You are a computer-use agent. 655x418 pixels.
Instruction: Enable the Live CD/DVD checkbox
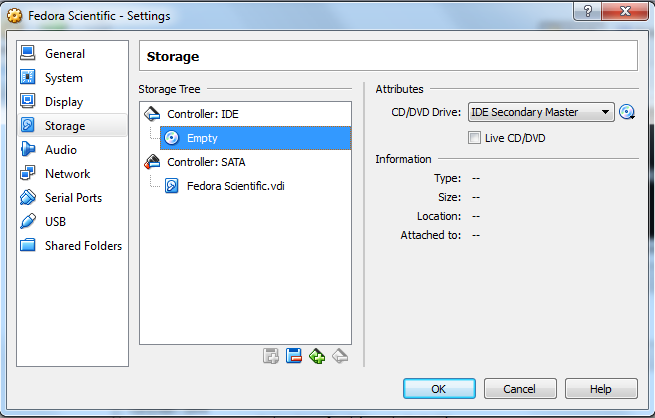475,138
